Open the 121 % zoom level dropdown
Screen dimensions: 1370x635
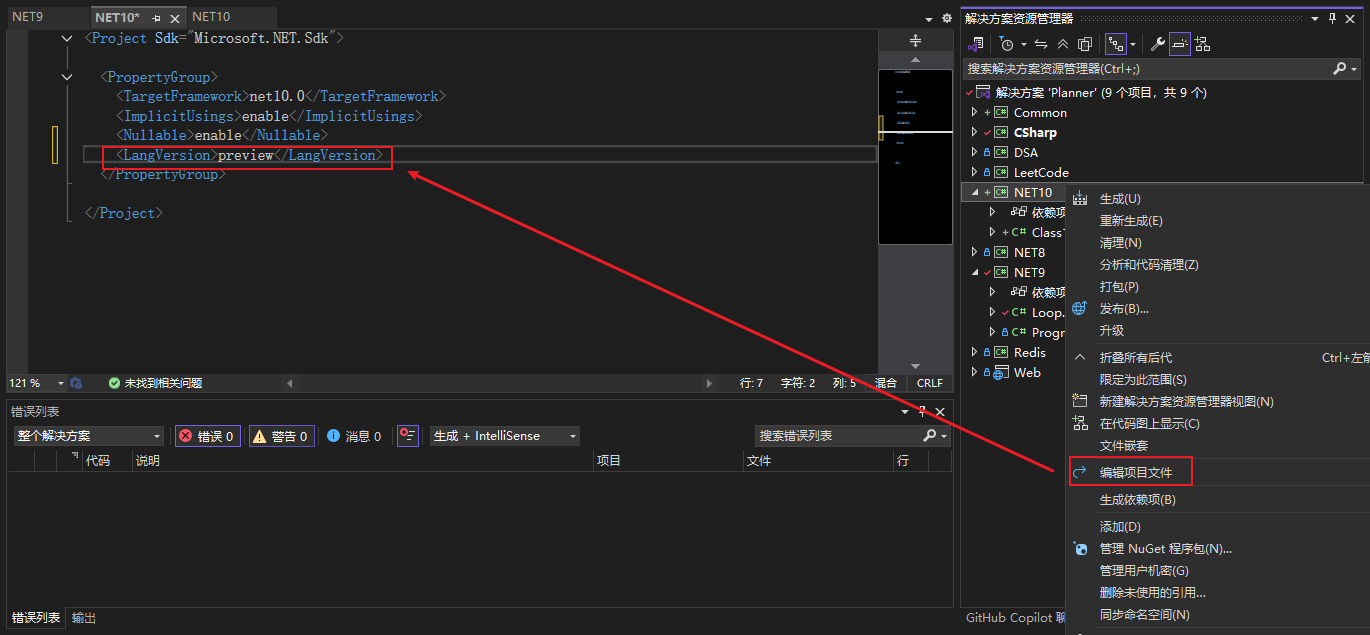[60, 383]
